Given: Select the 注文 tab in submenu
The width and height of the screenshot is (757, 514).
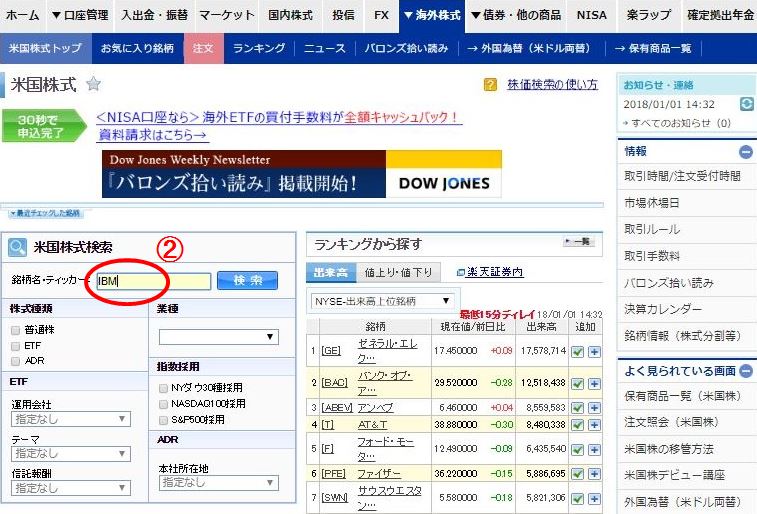Looking at the screenshot, I should (204, 48).
